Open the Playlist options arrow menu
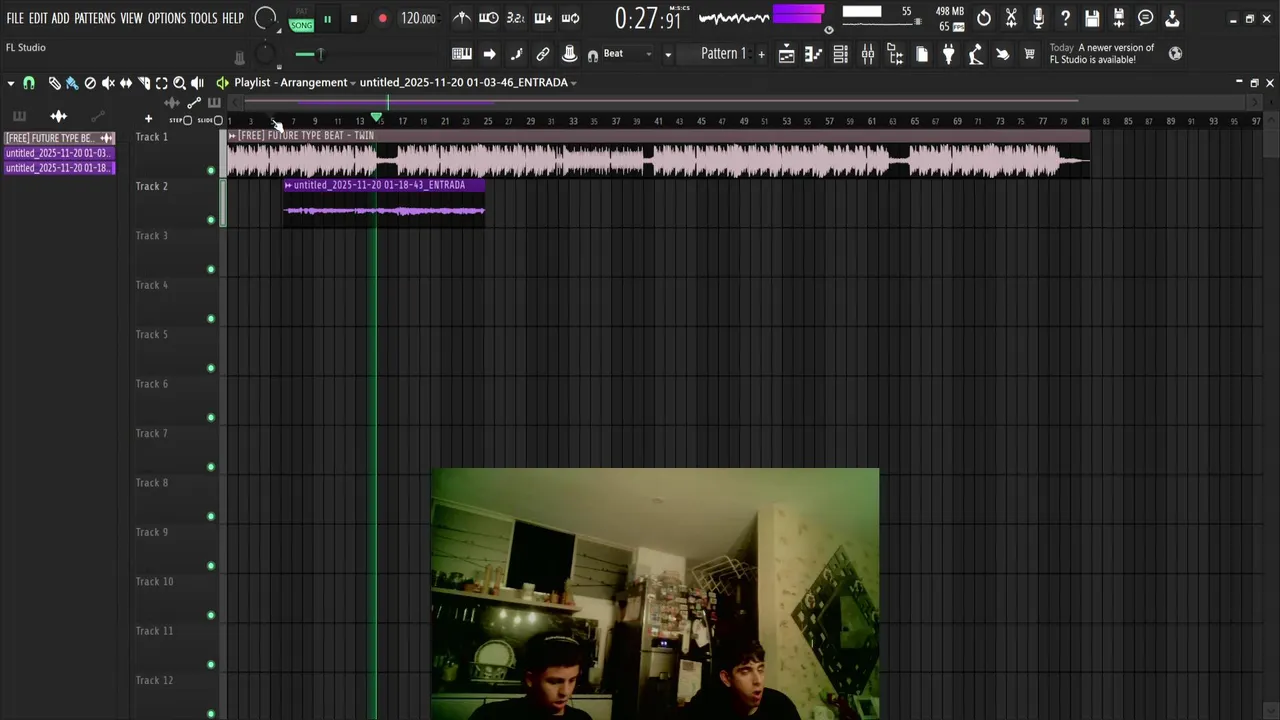 point(11,83)
